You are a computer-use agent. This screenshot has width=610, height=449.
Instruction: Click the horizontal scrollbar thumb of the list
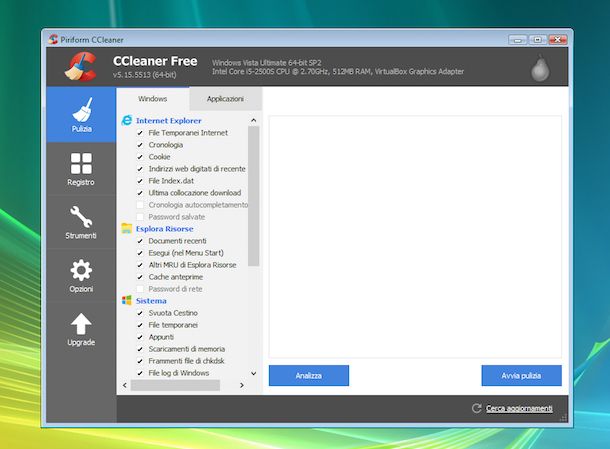(x=175, y=385)
